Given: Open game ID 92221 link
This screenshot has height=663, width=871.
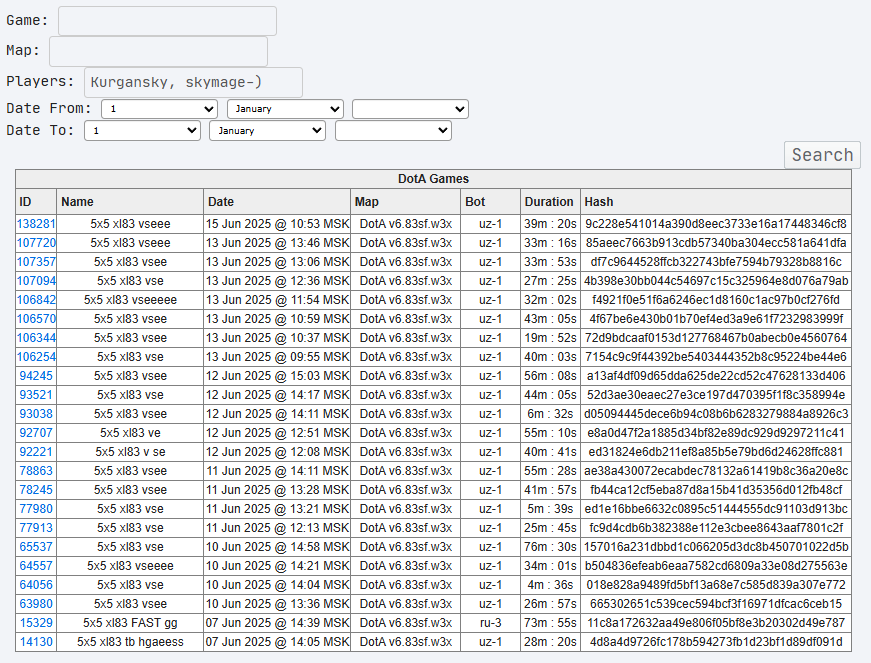Looking at the screenshot, I should click(x=36, y=451).
